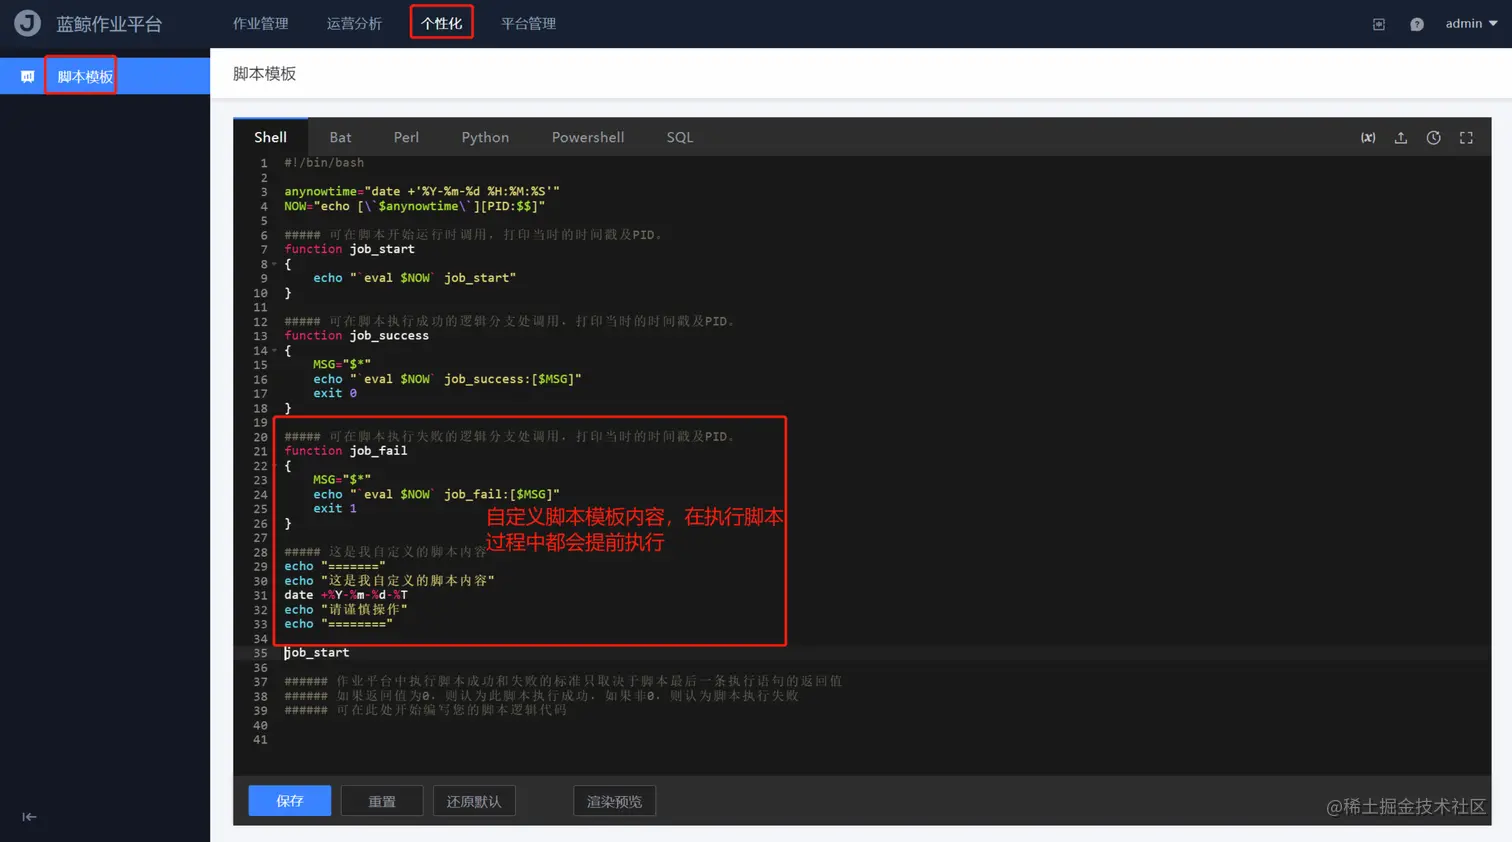Click the 渲染预览 render preview button

point(614,801)
